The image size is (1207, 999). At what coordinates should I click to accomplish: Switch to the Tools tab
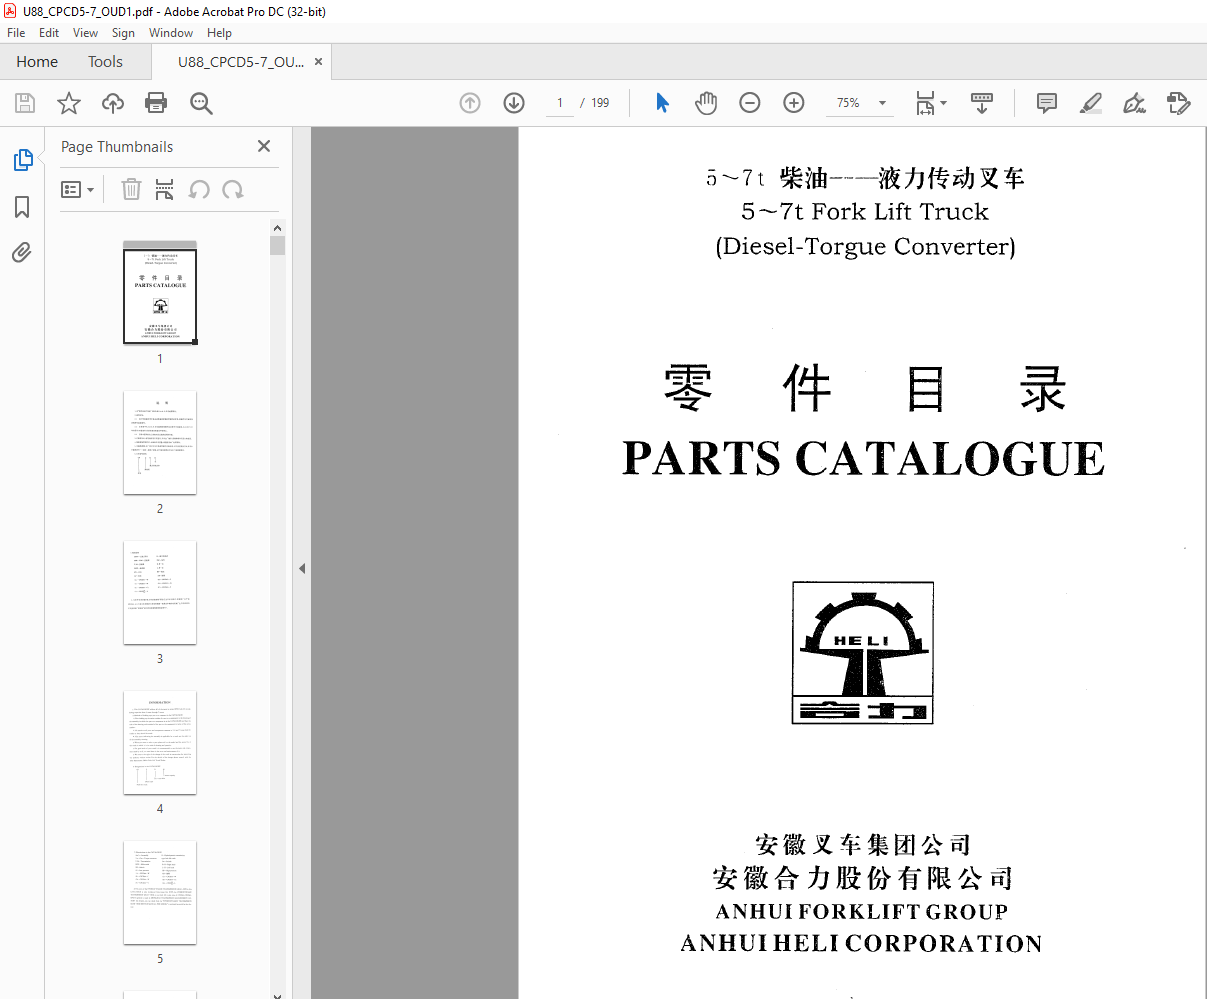point(105,62)
